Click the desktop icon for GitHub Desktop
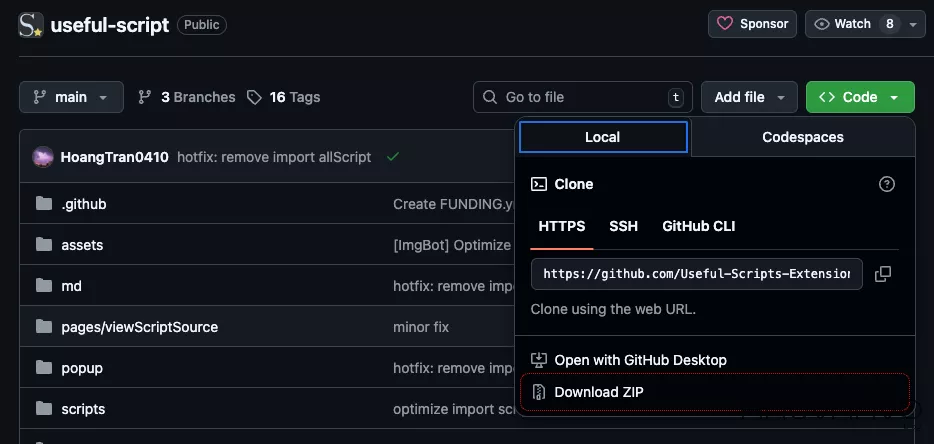 coord(538,360)
